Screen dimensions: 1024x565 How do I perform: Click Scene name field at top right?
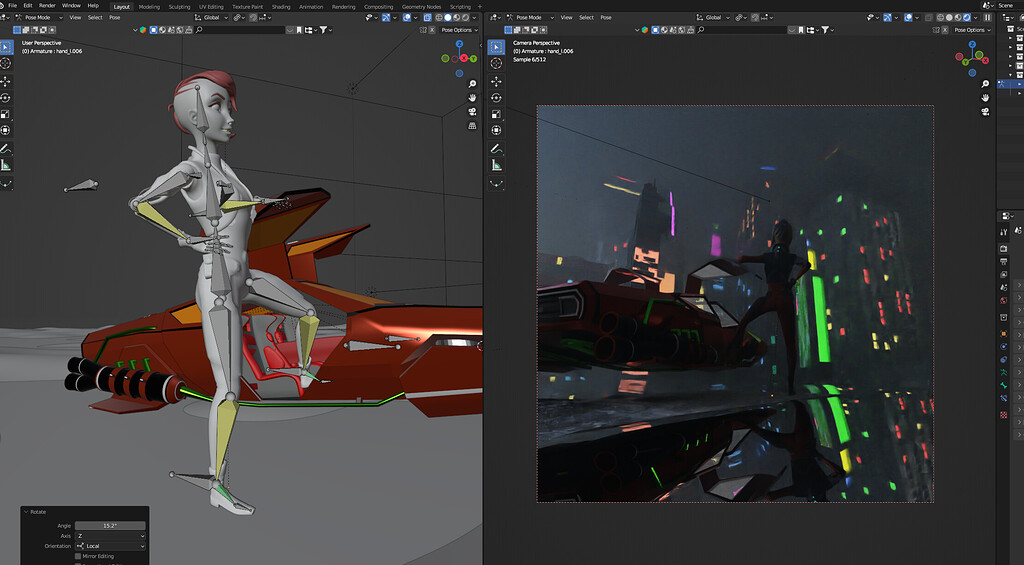click(x=1010, y=5)
